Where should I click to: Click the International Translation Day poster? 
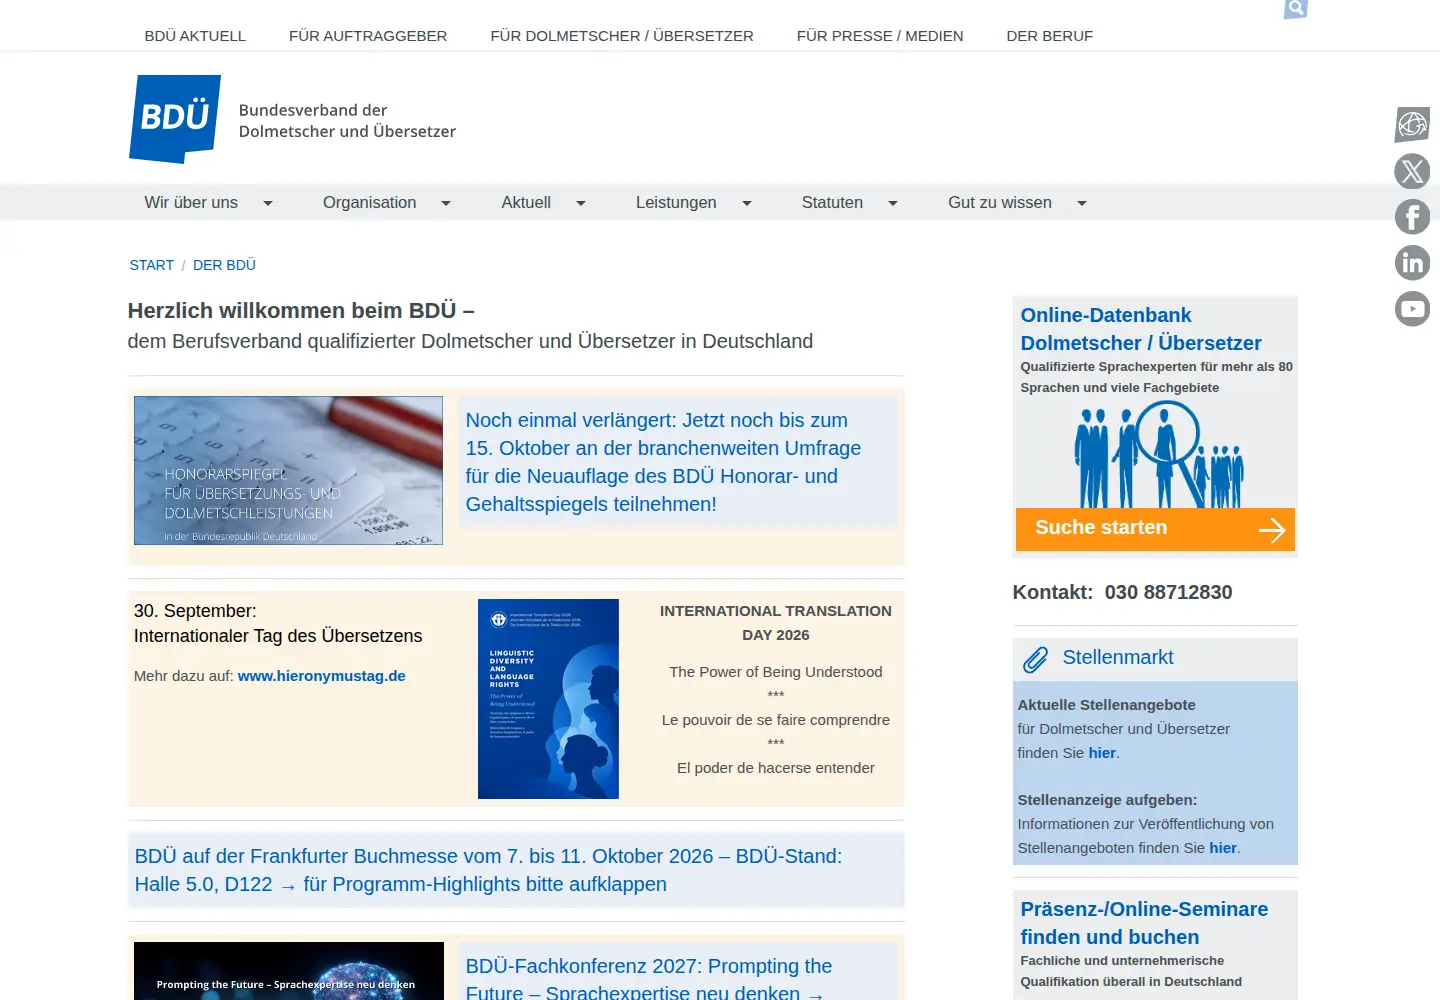coord(548,699)
